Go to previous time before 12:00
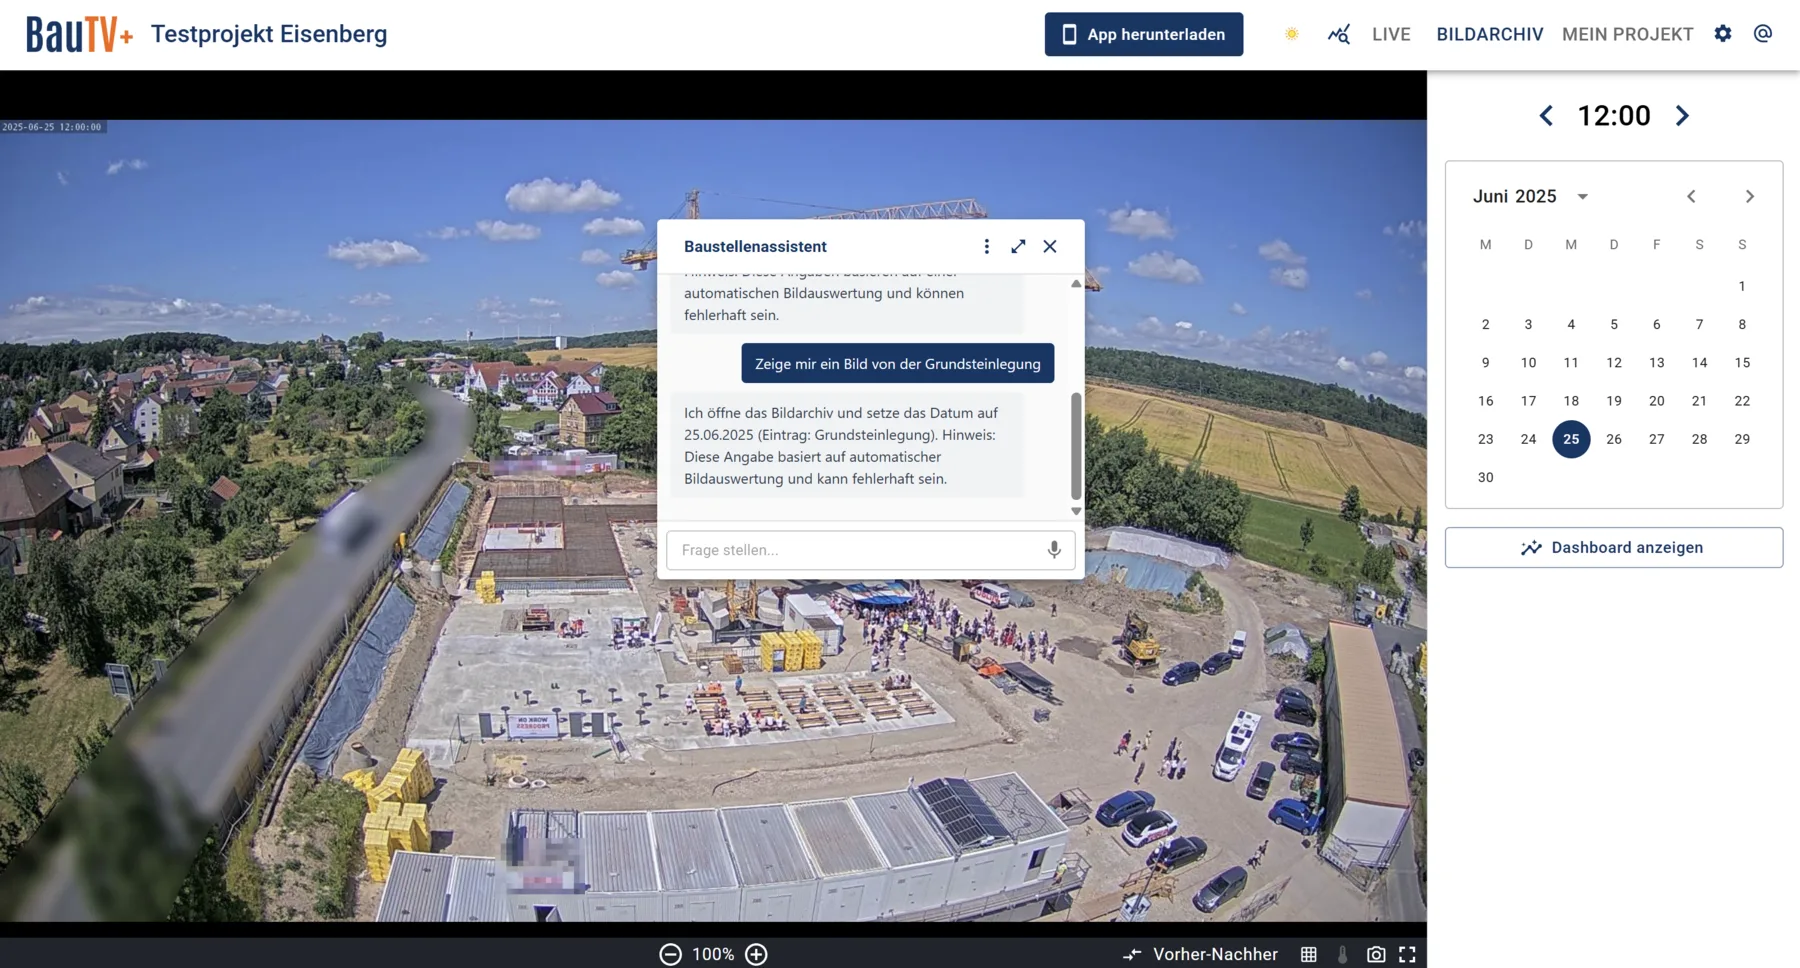The image size is (1800, 968). (1546, 116)
